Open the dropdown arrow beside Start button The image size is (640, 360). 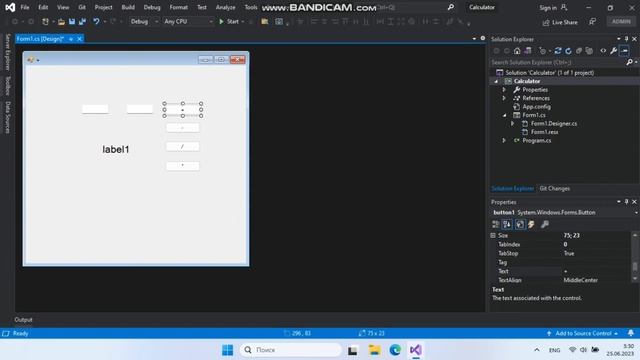pos(243,22)
